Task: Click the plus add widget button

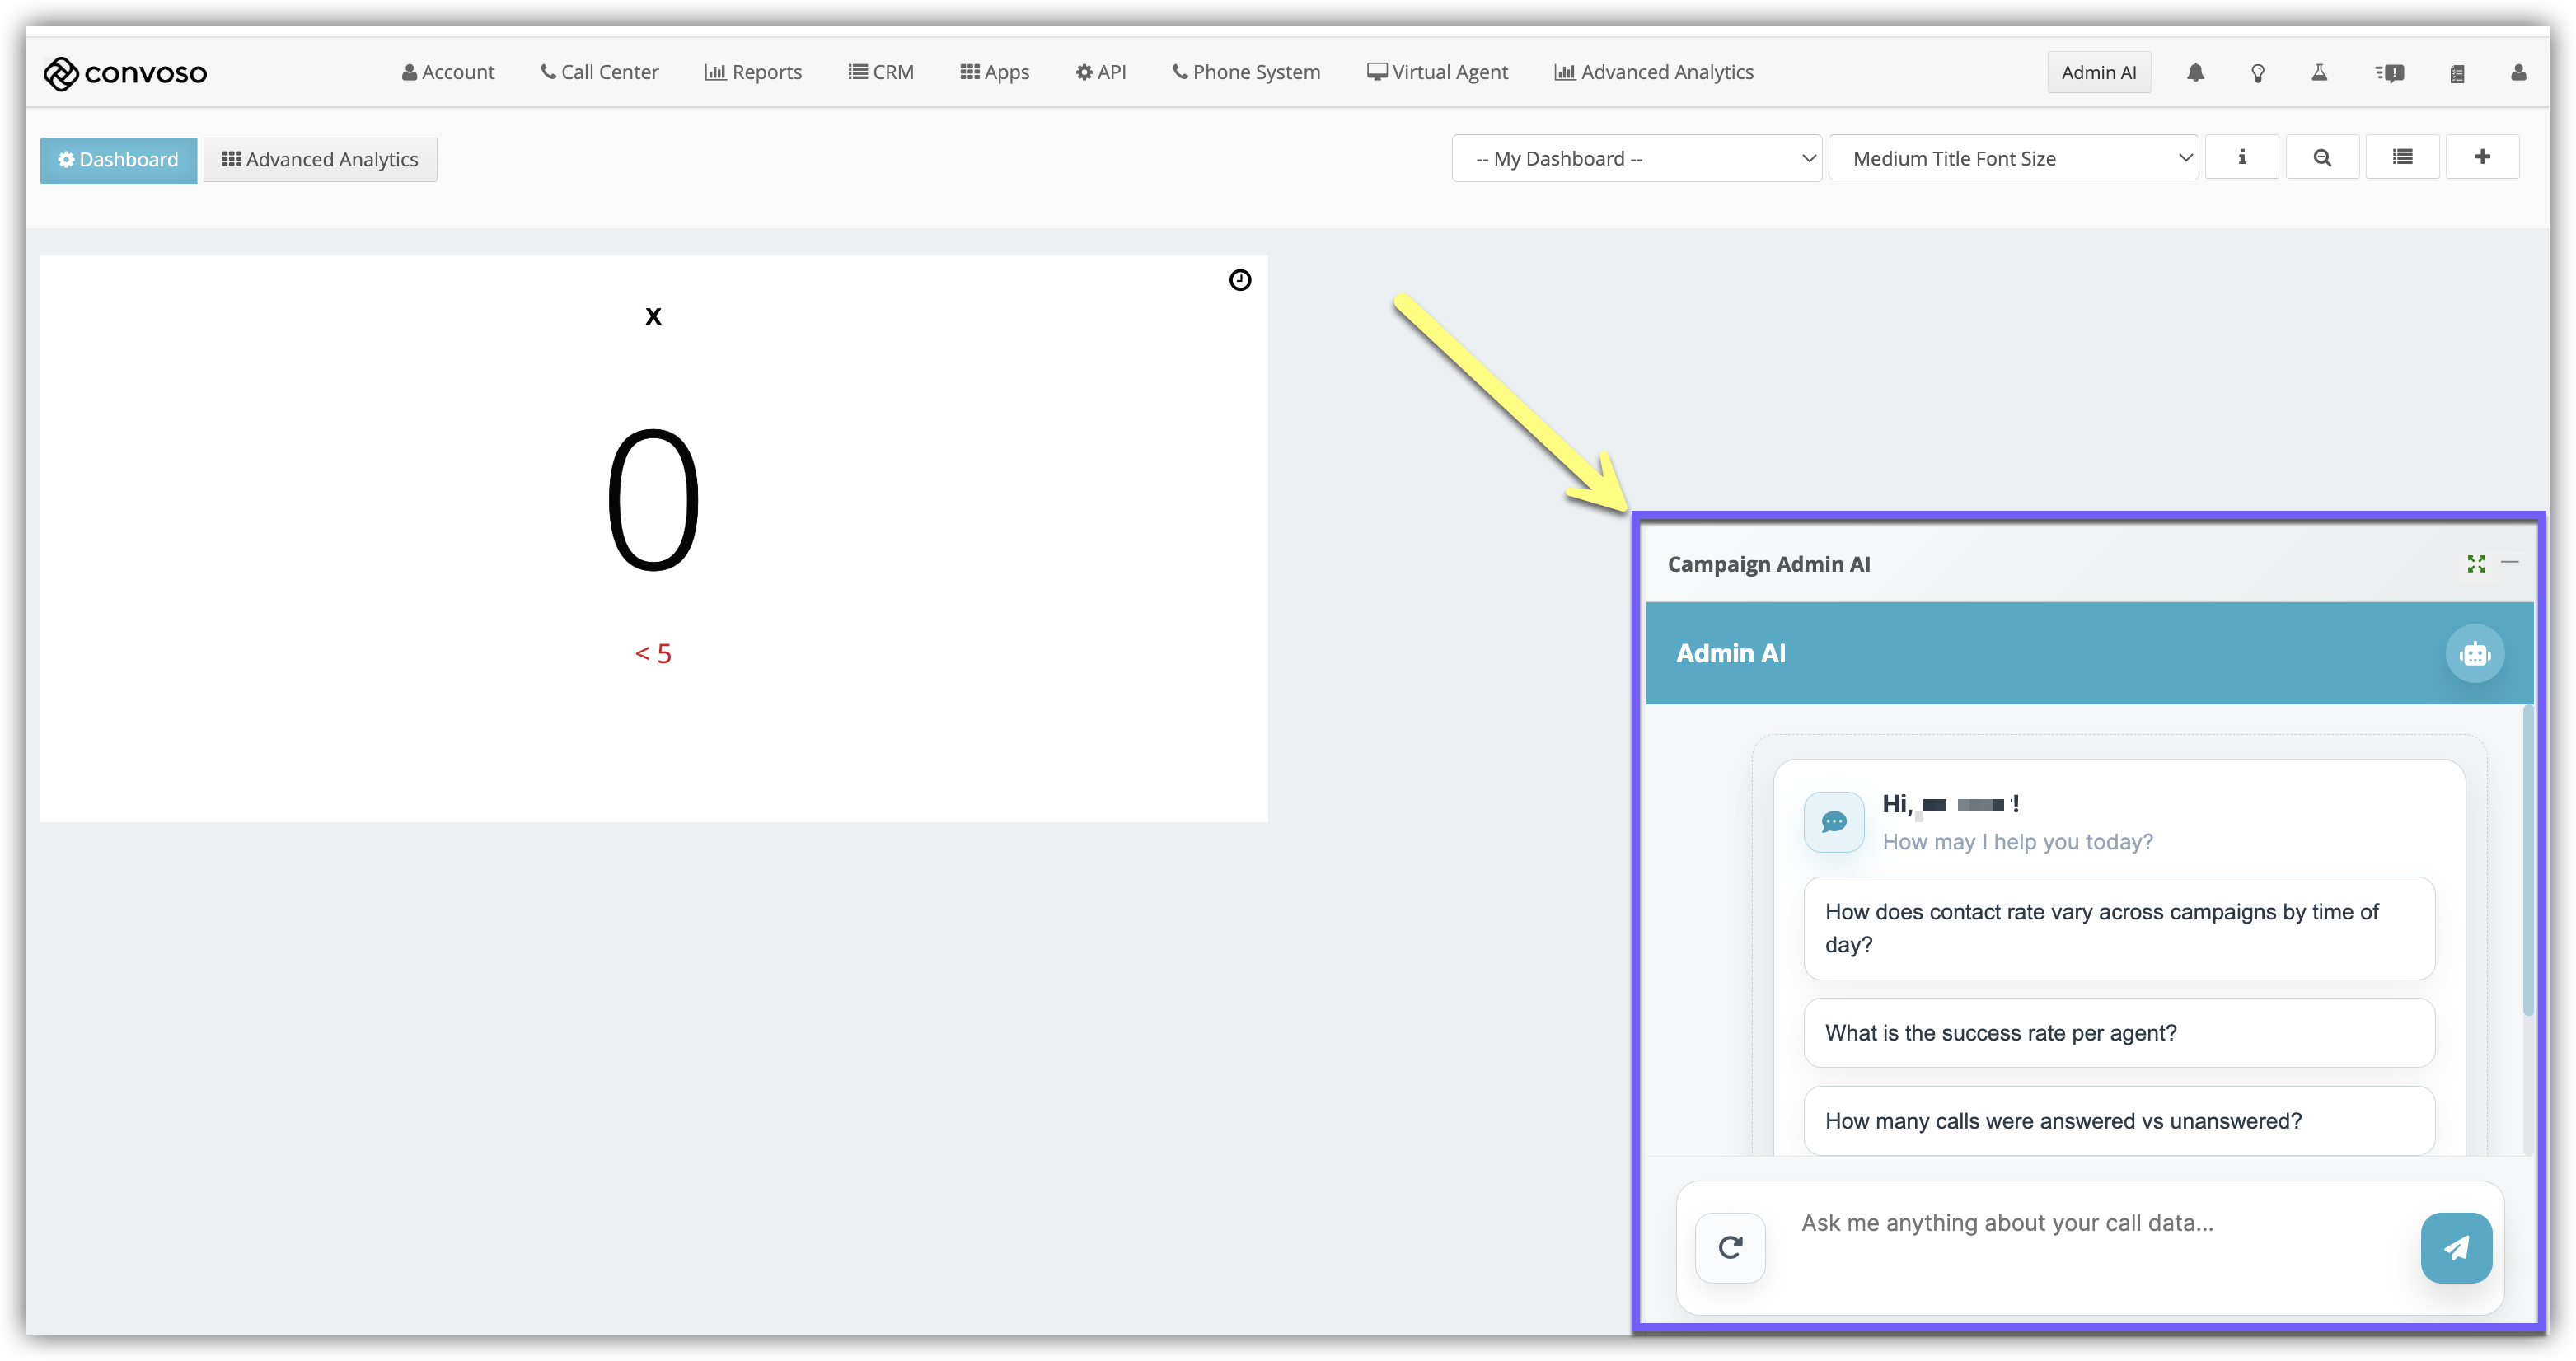Action: tap(2481, 158)
